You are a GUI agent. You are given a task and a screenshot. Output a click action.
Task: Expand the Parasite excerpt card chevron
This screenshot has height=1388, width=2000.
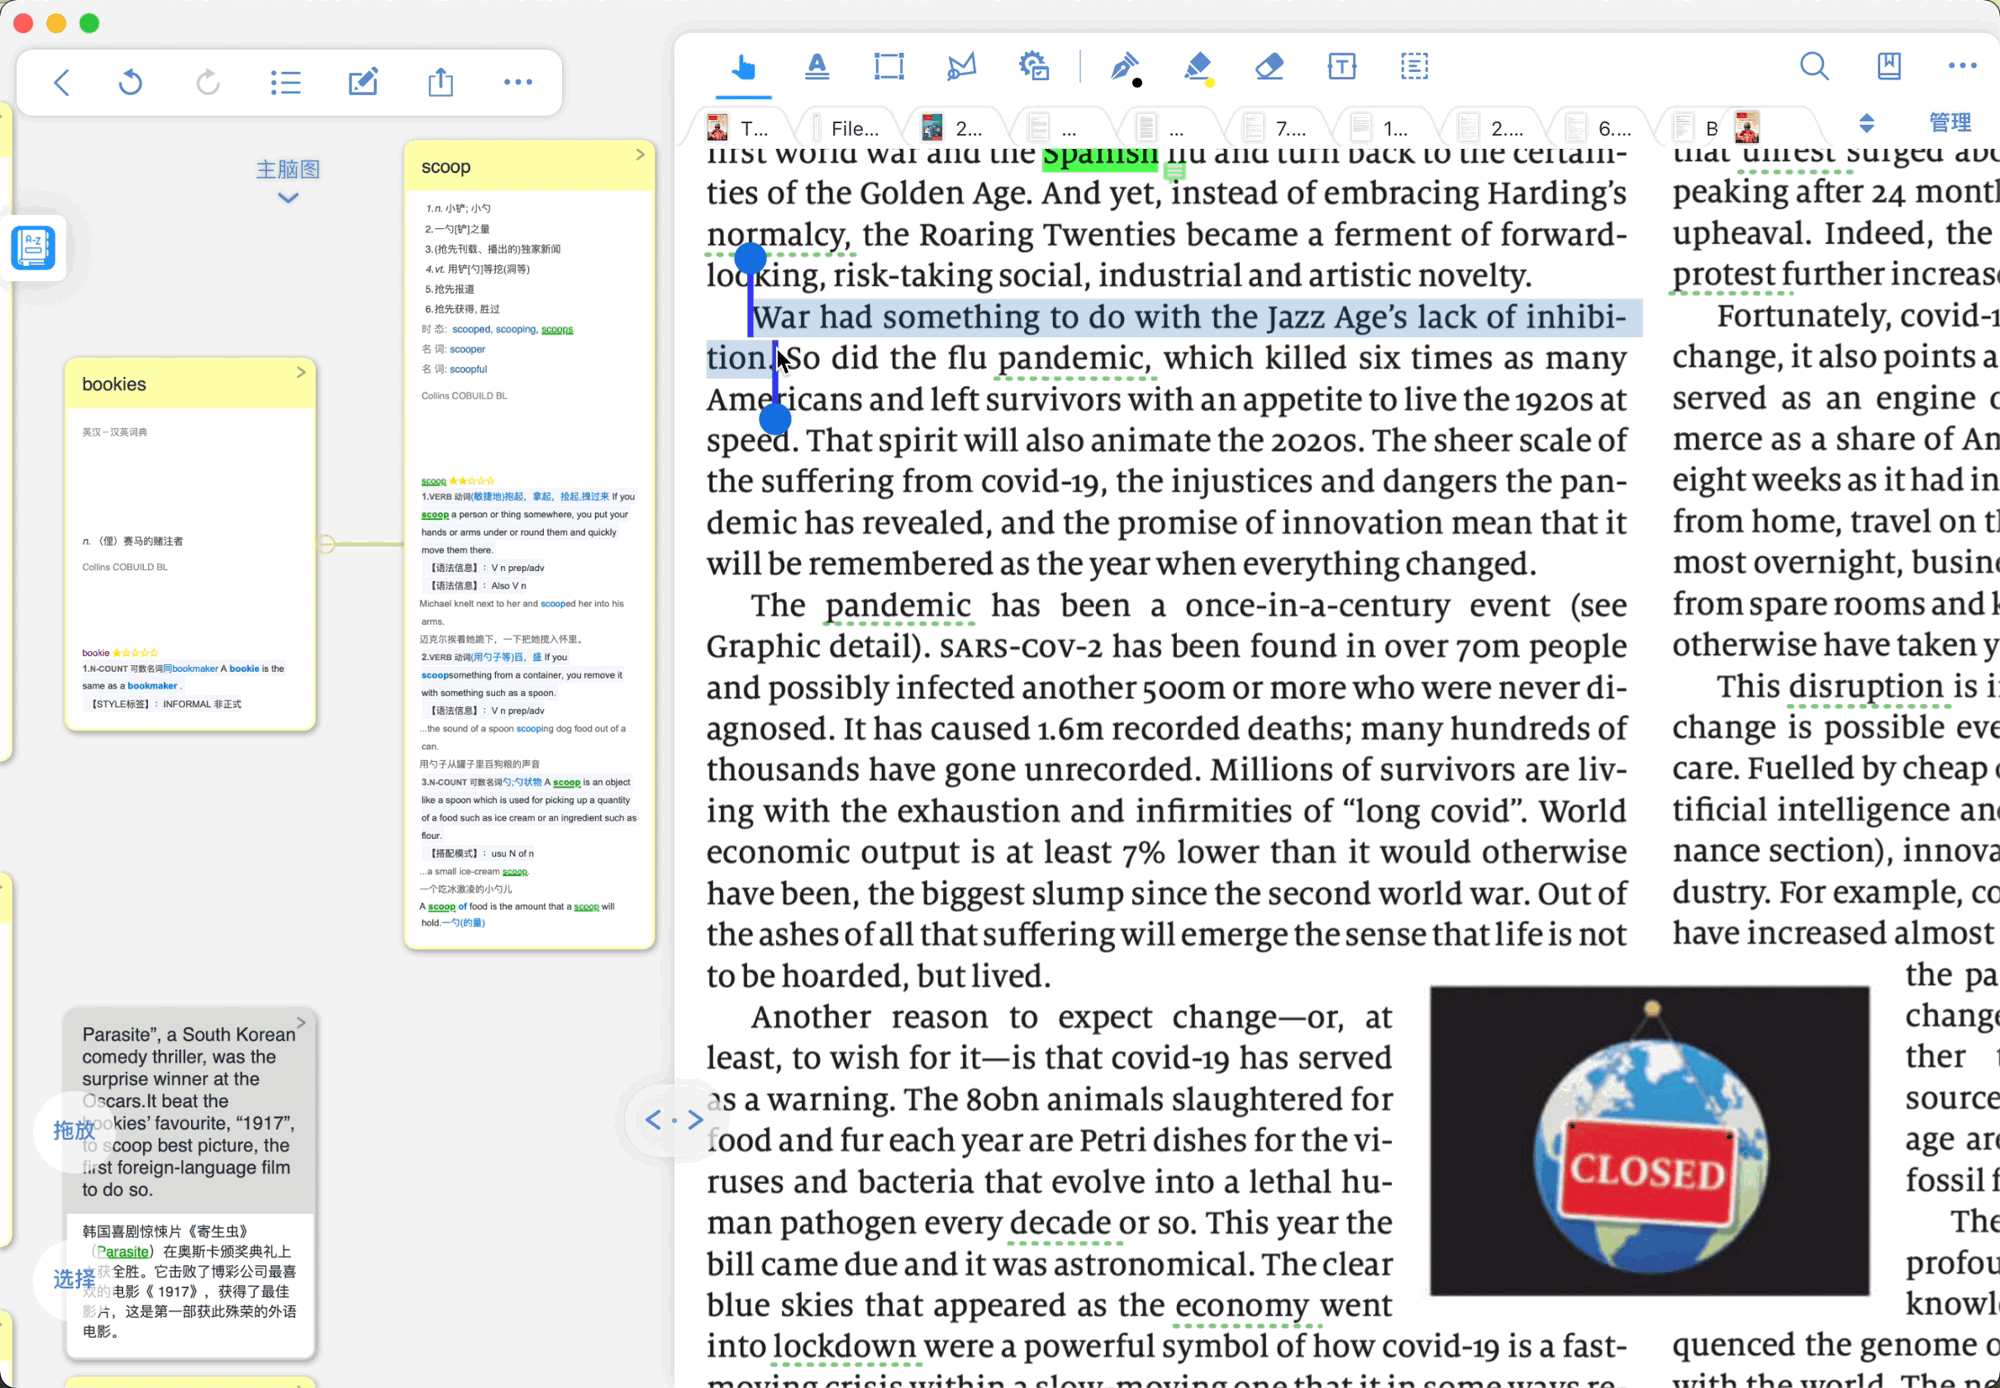[301, 1022]
